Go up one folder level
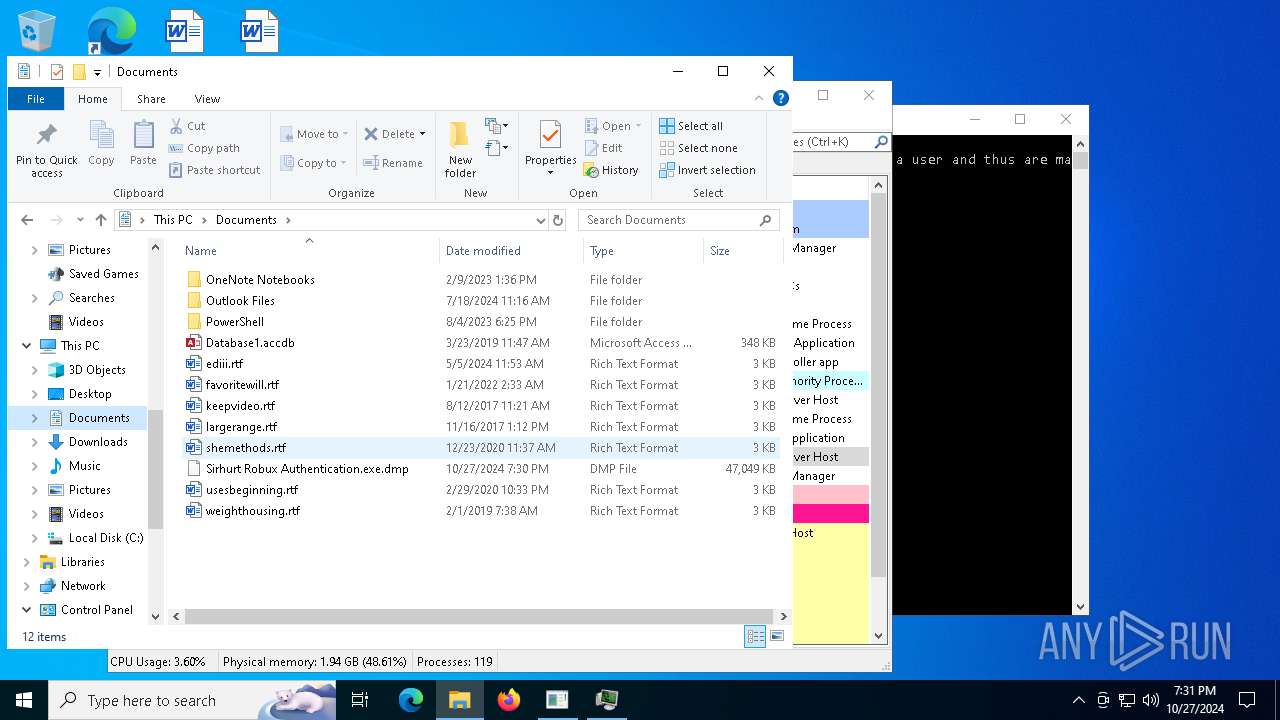 [100, 220]
